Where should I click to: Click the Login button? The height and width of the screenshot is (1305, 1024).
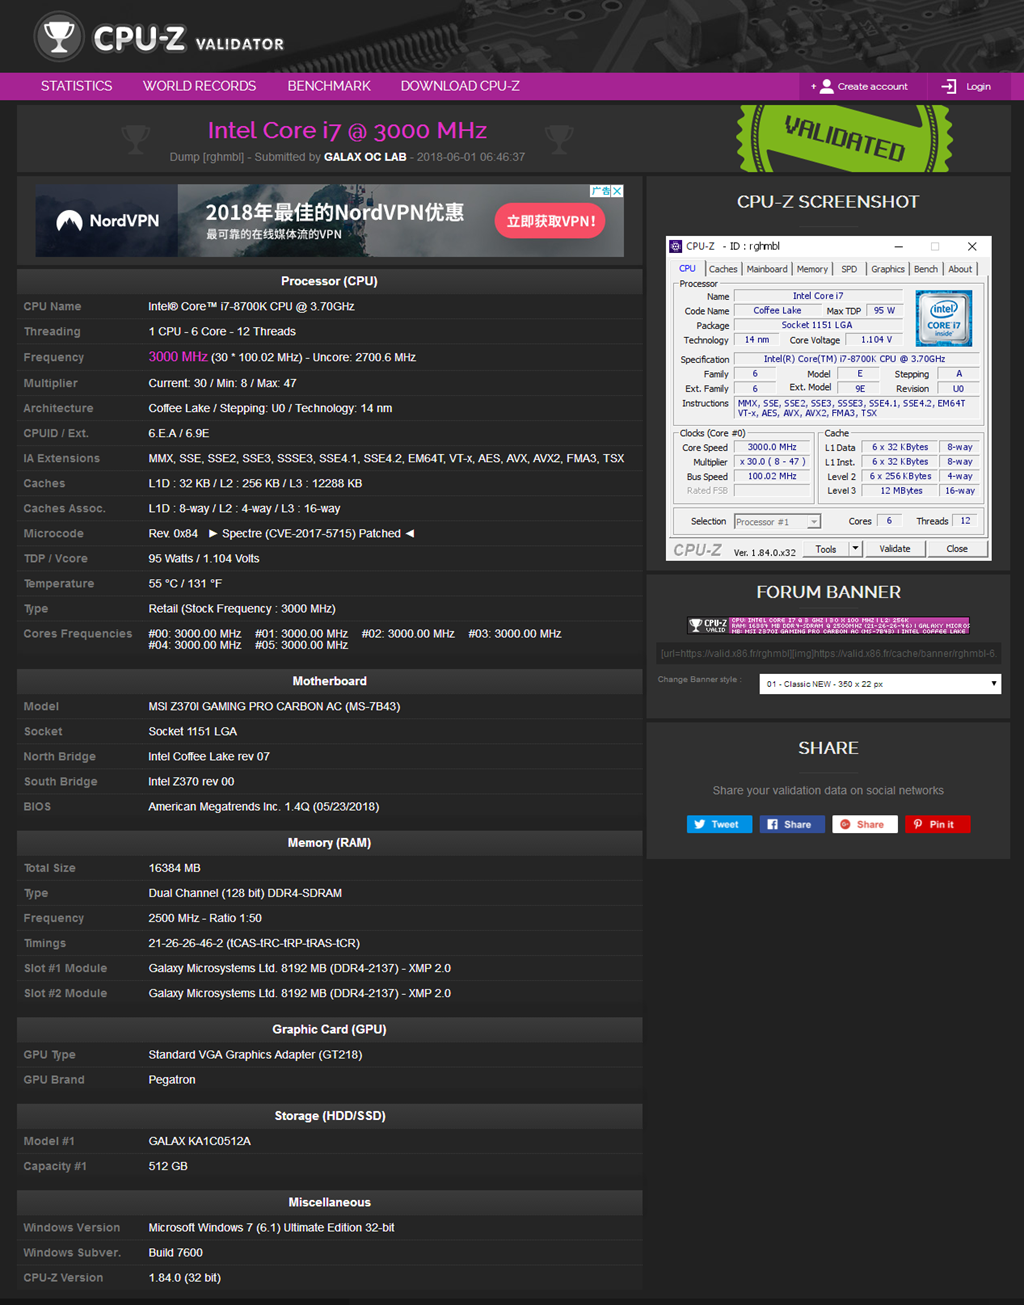(x=966, y=86)
